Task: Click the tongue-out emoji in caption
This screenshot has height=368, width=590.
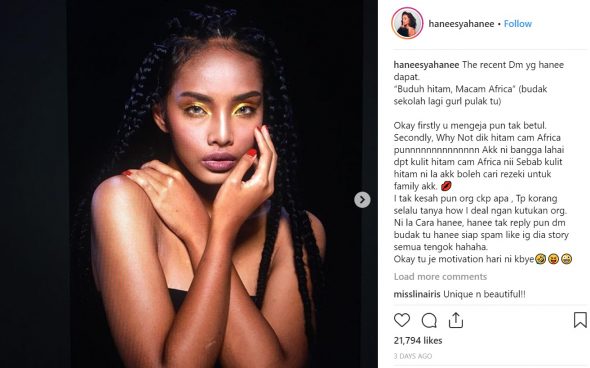Action: pyautogui.click(x=554, y=259)
